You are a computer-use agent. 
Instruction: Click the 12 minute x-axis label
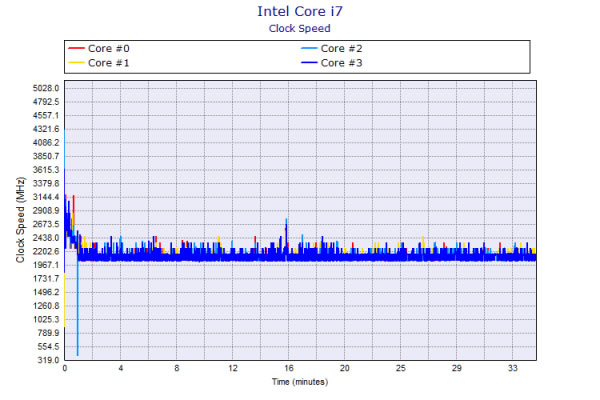tap(233, 368)
